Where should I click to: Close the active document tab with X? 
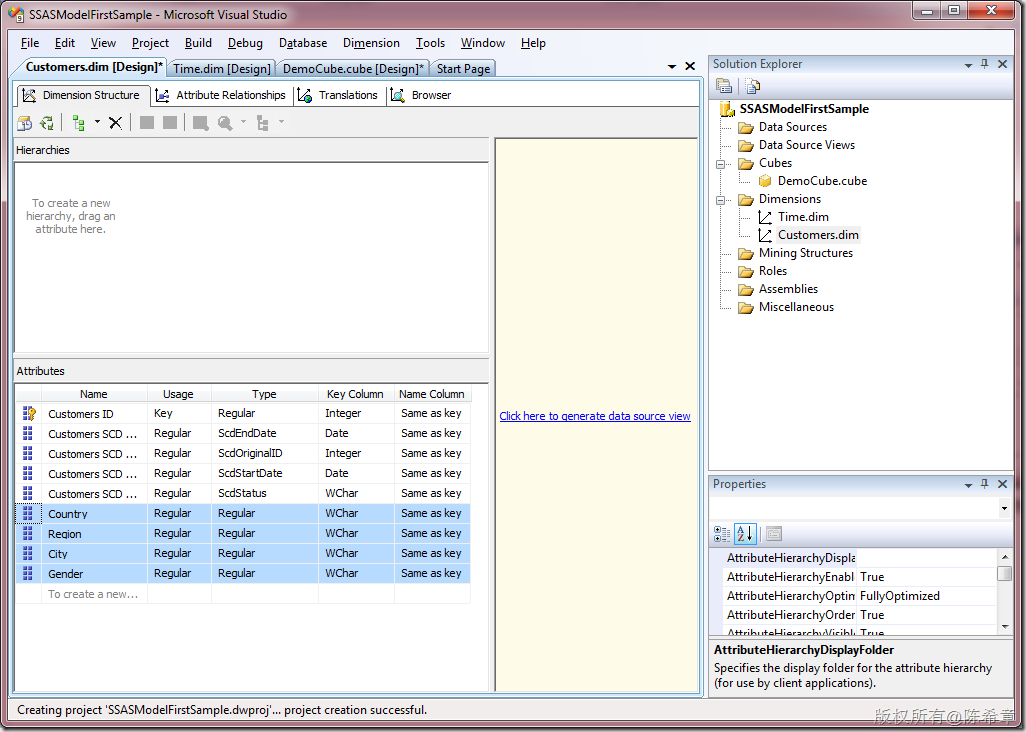click(690, 66)
